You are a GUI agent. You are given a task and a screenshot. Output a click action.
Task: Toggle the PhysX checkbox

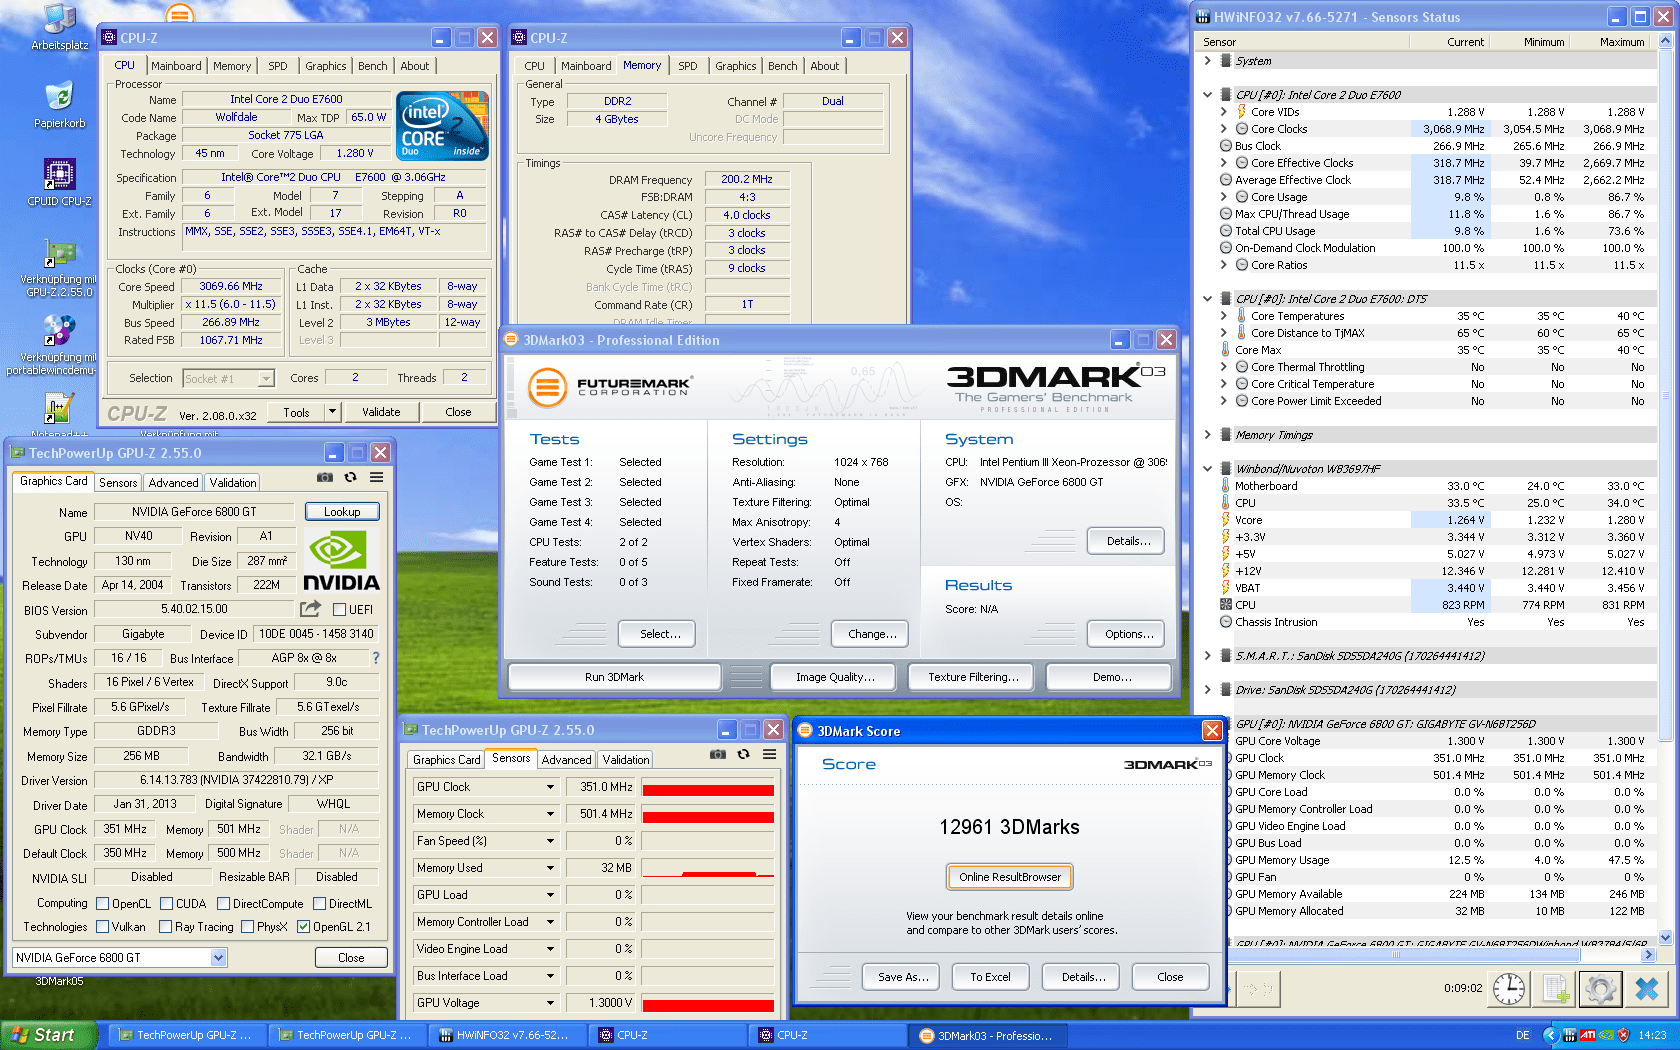[248, 927]
